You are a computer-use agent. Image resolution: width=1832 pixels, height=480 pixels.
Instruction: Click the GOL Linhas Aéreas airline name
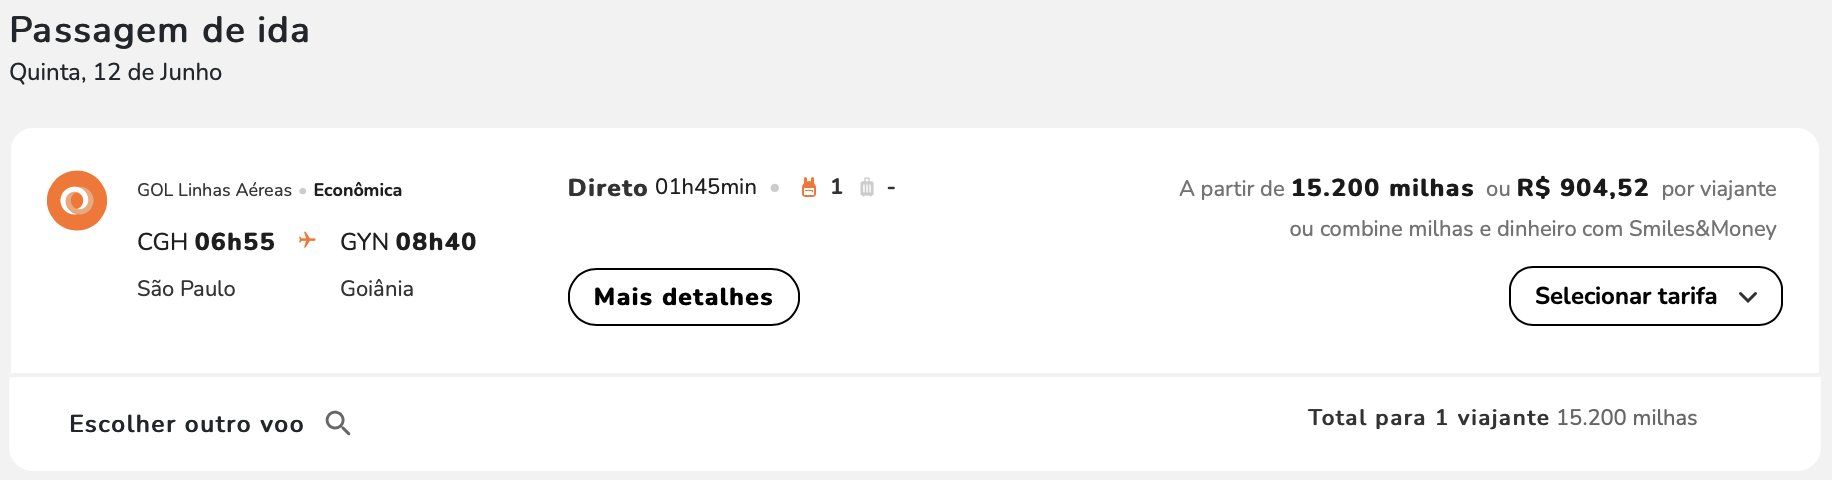coord(214,190)
